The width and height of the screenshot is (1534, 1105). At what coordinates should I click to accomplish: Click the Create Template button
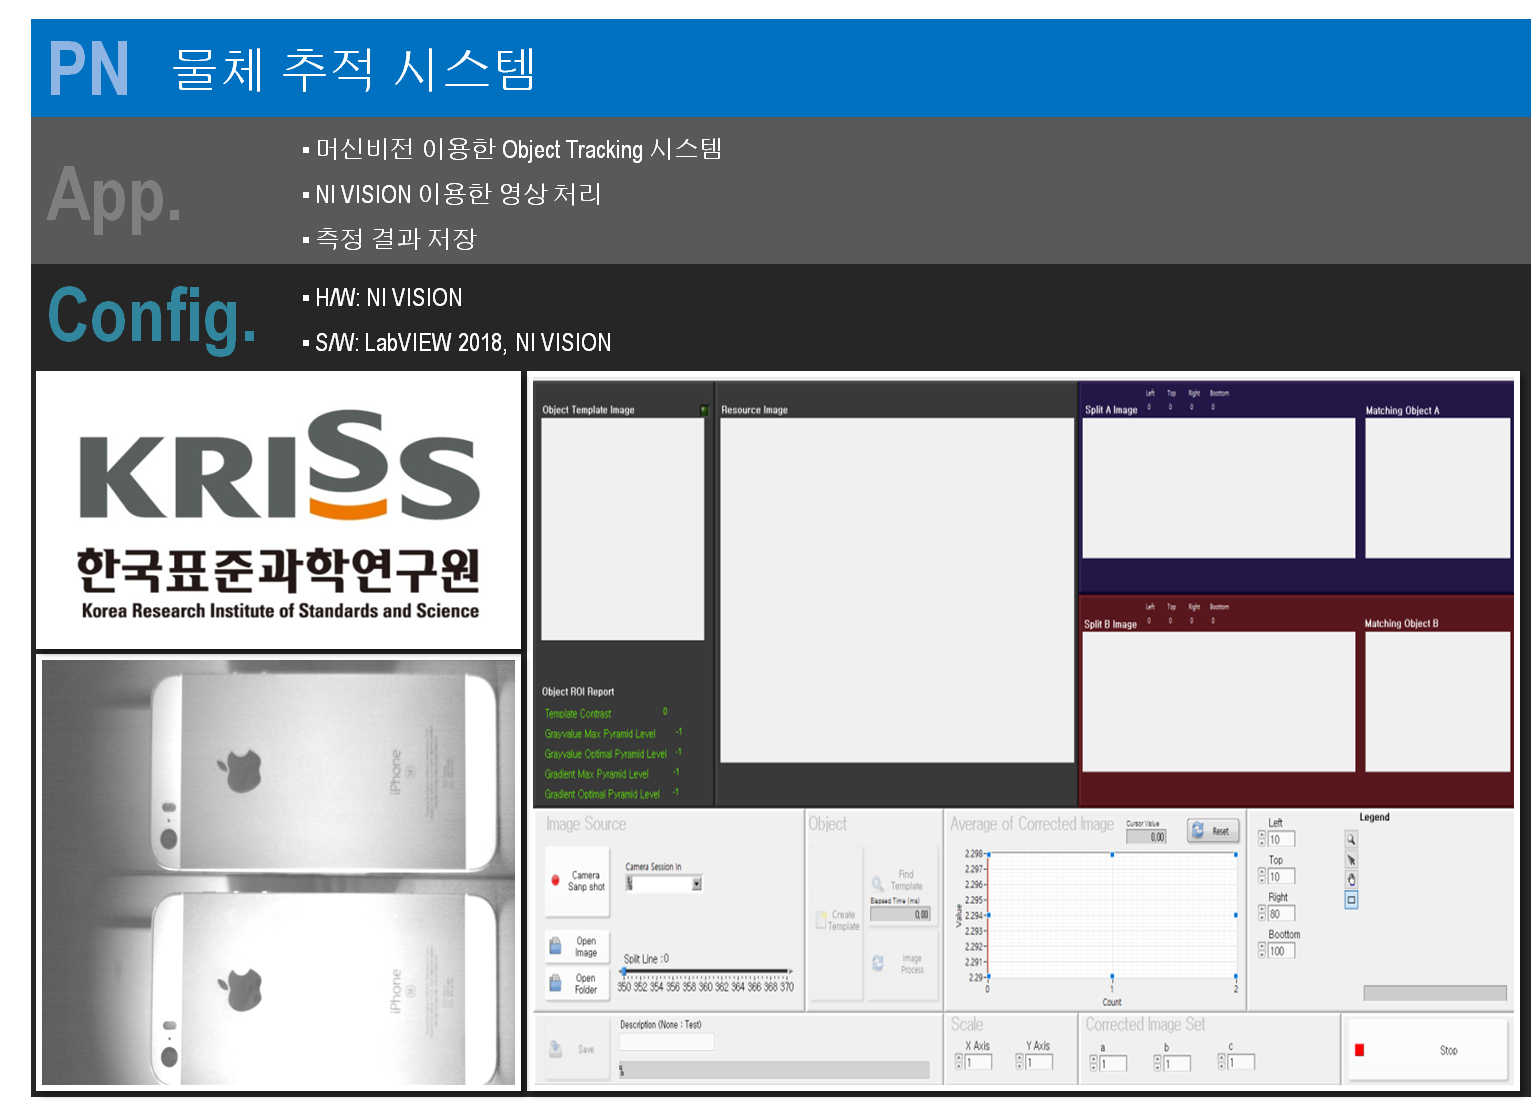click(837, 921)
